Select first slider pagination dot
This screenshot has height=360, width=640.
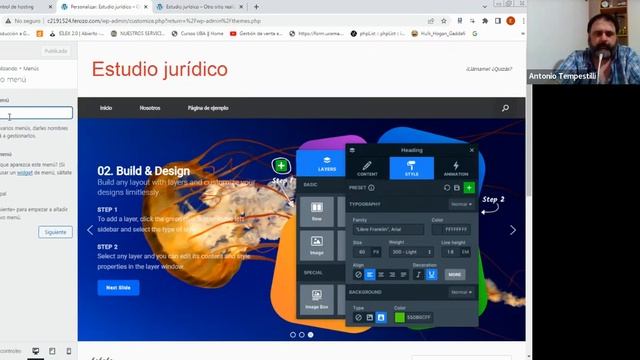293,335
